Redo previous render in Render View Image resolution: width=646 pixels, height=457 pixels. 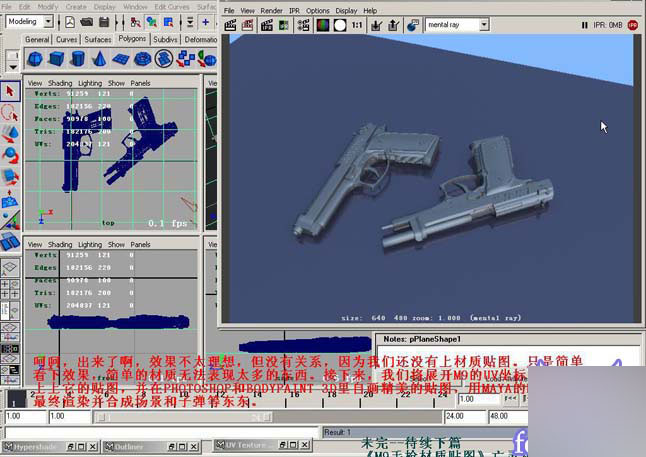pos(230,25)
